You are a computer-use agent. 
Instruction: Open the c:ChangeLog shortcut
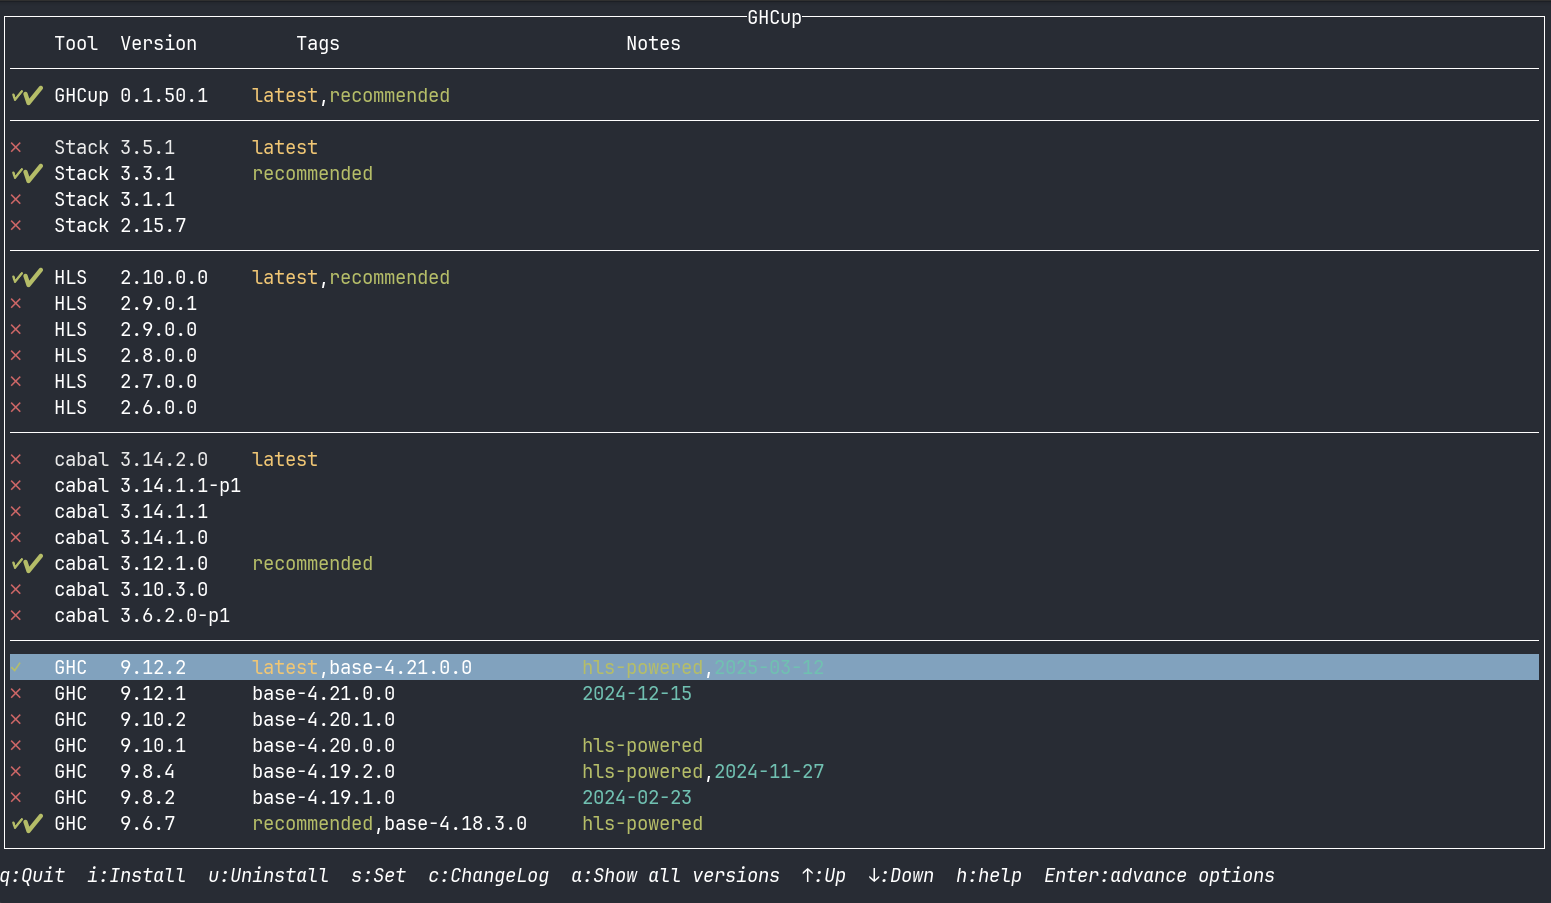coord(489,876)
